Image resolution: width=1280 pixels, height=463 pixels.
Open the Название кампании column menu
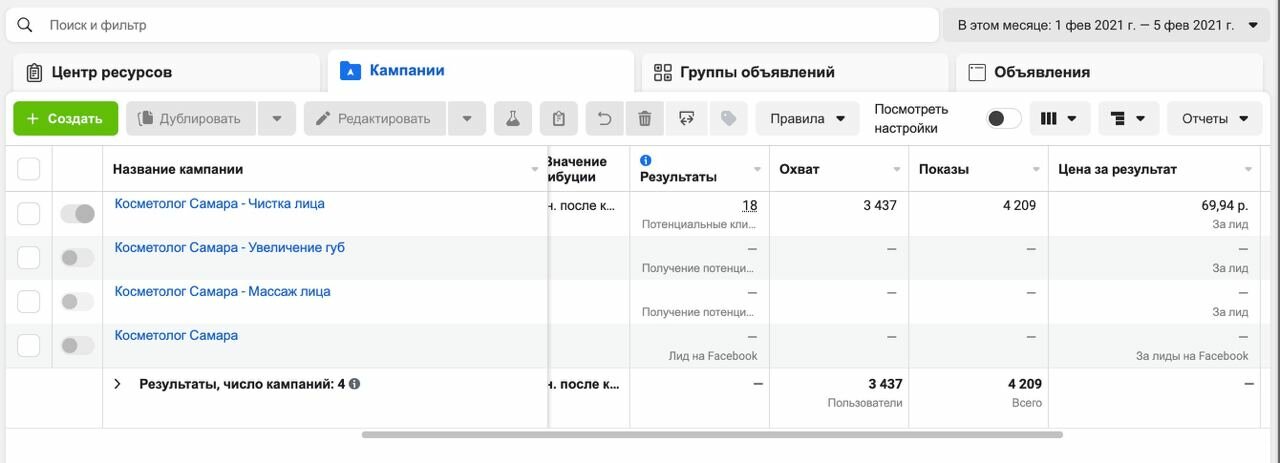coord(534,170)
